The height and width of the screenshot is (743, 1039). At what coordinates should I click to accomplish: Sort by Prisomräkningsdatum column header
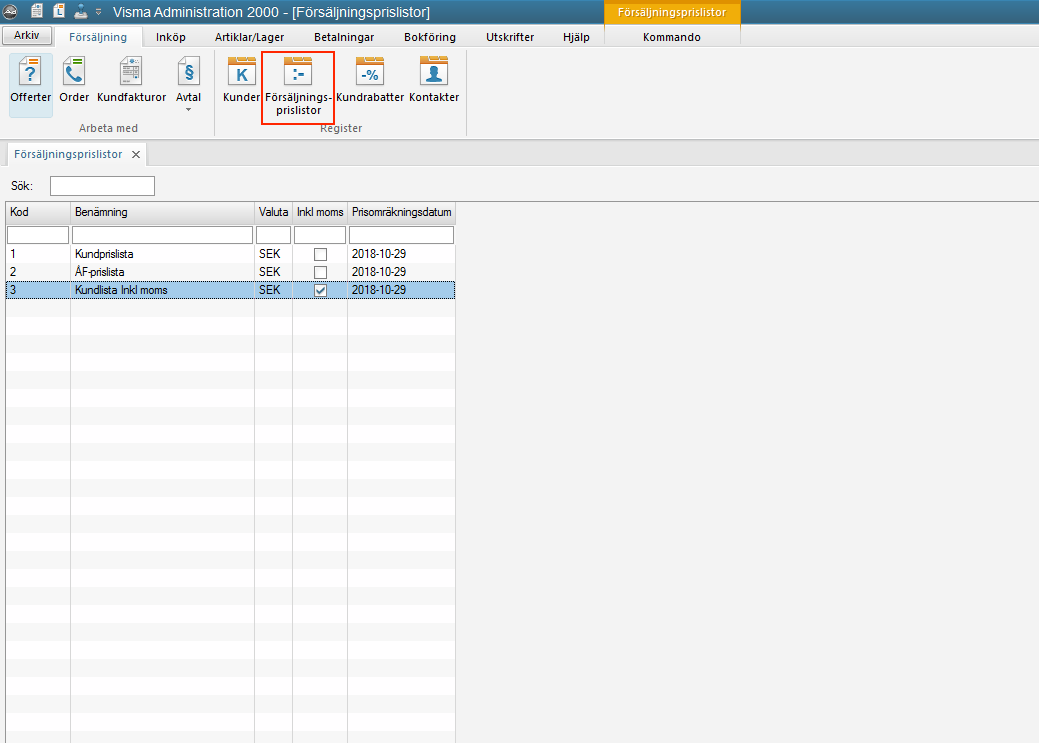pyautogui.click(x=402, y=212)
